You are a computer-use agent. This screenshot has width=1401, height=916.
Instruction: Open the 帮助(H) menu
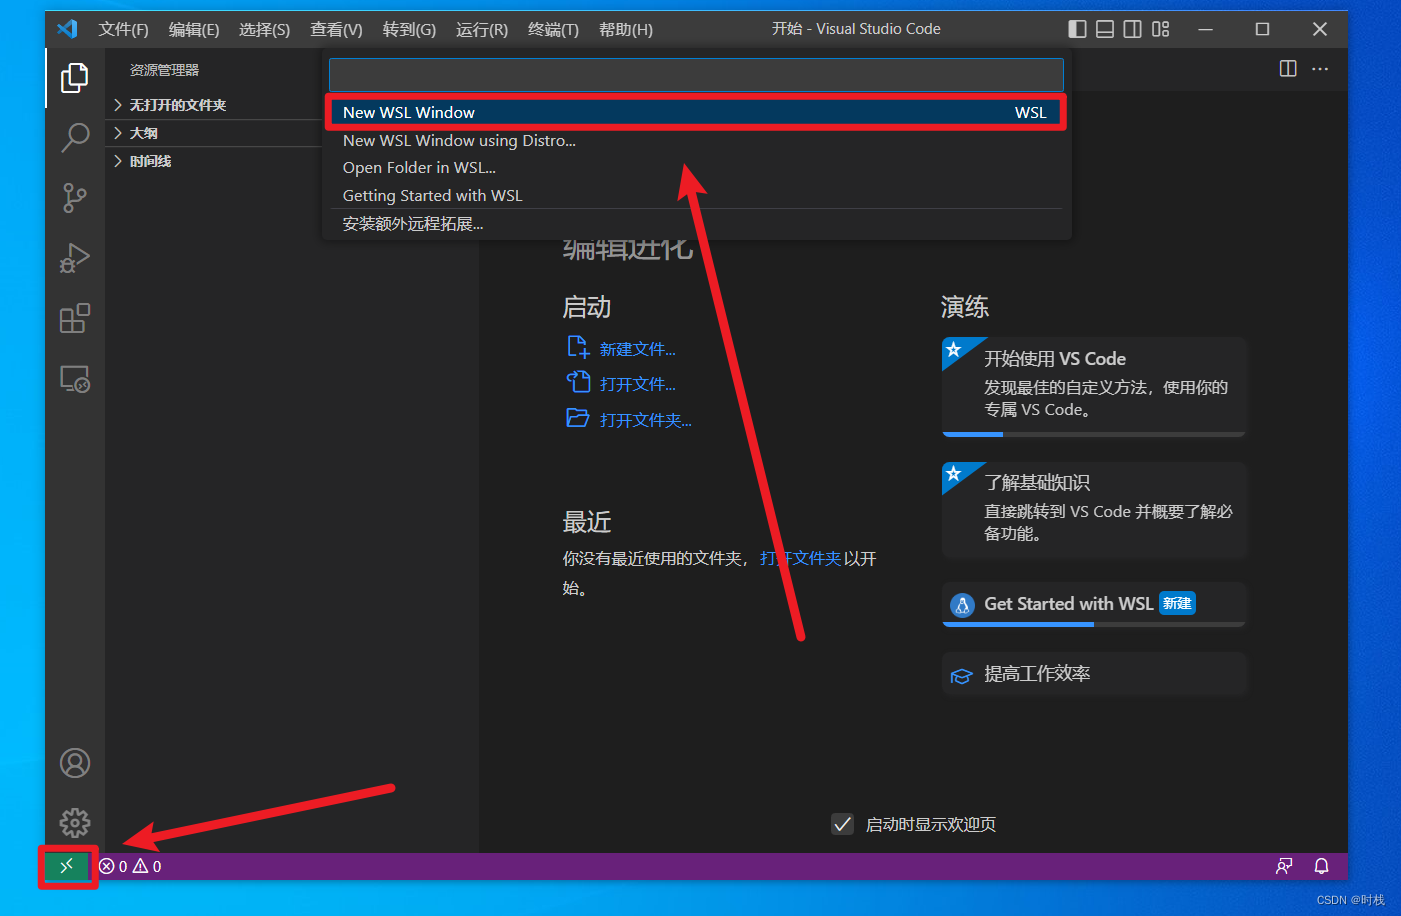[626, 29]
